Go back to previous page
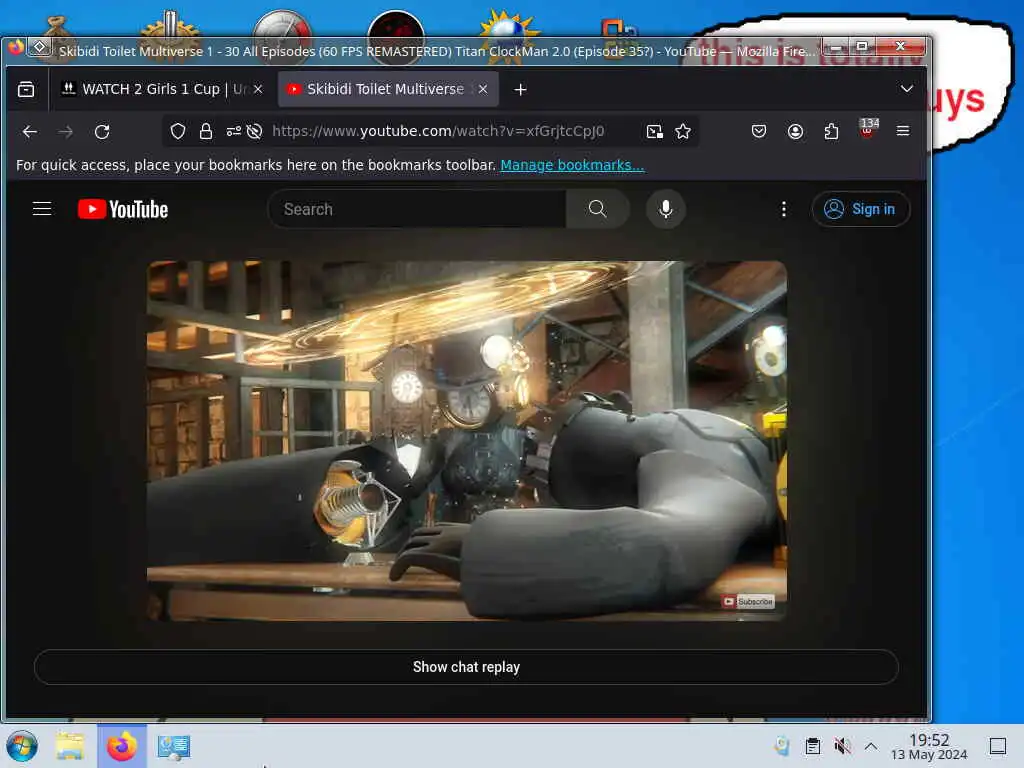 pyautogui.click(x=29, y=132)
